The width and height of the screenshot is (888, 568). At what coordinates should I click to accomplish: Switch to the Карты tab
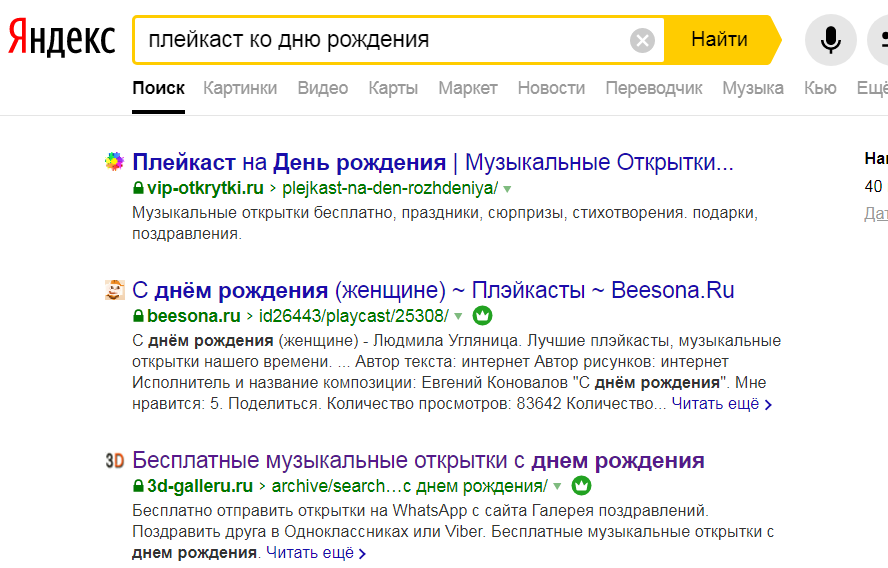pos(393,88)
